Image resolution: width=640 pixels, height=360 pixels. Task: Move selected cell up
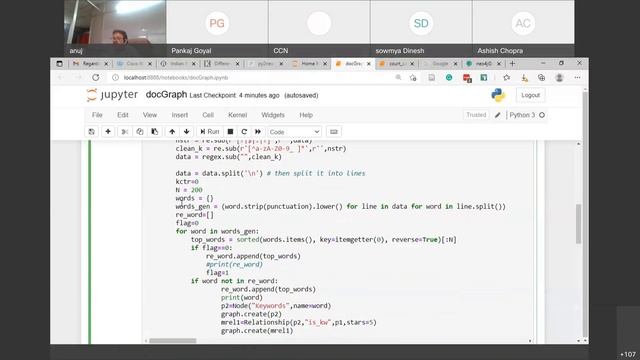[x=172, y=131]
